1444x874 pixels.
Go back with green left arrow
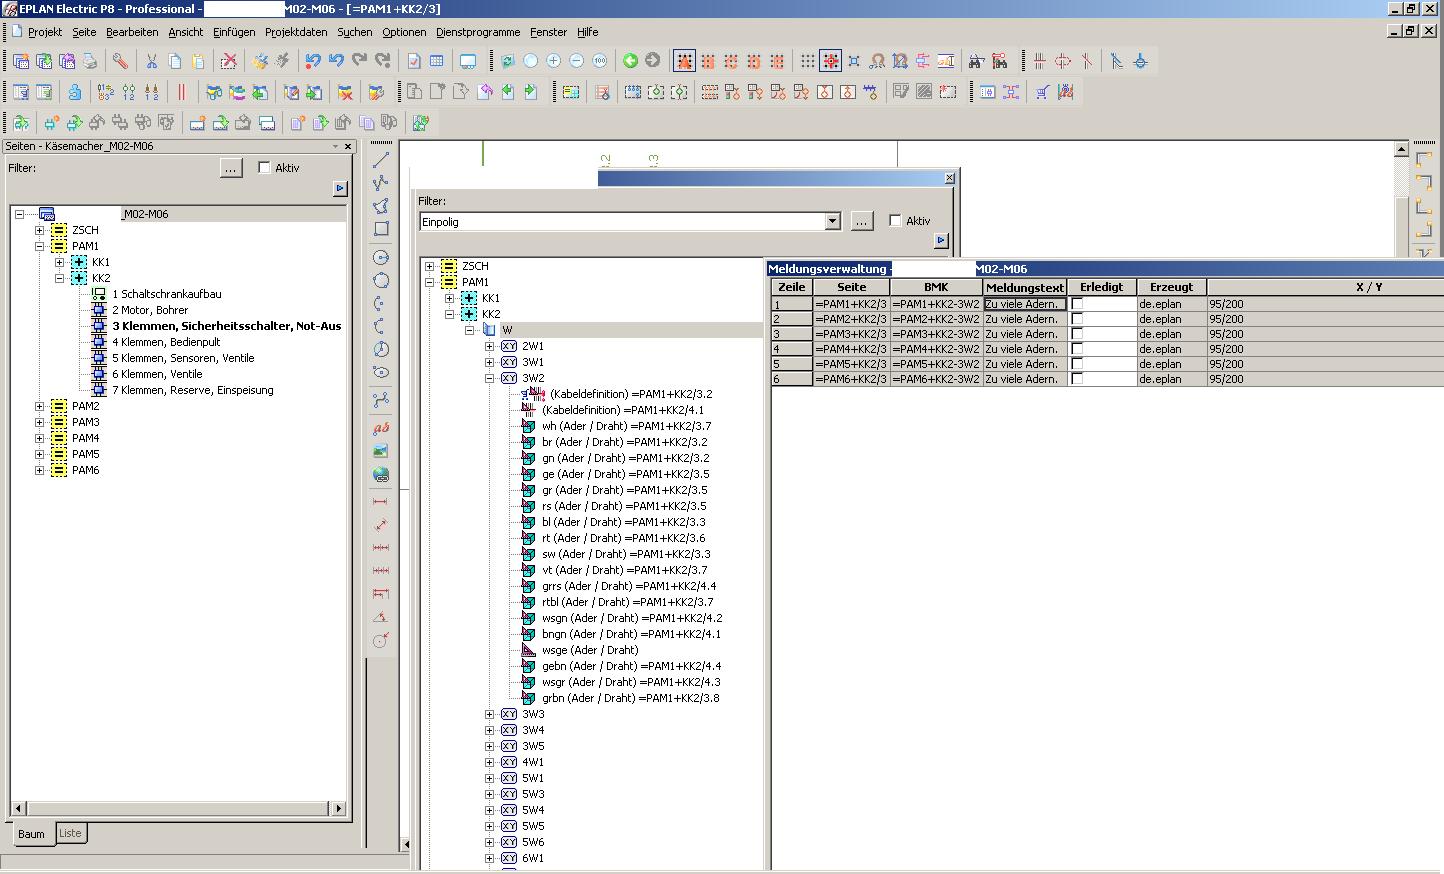tap(630, 61)
